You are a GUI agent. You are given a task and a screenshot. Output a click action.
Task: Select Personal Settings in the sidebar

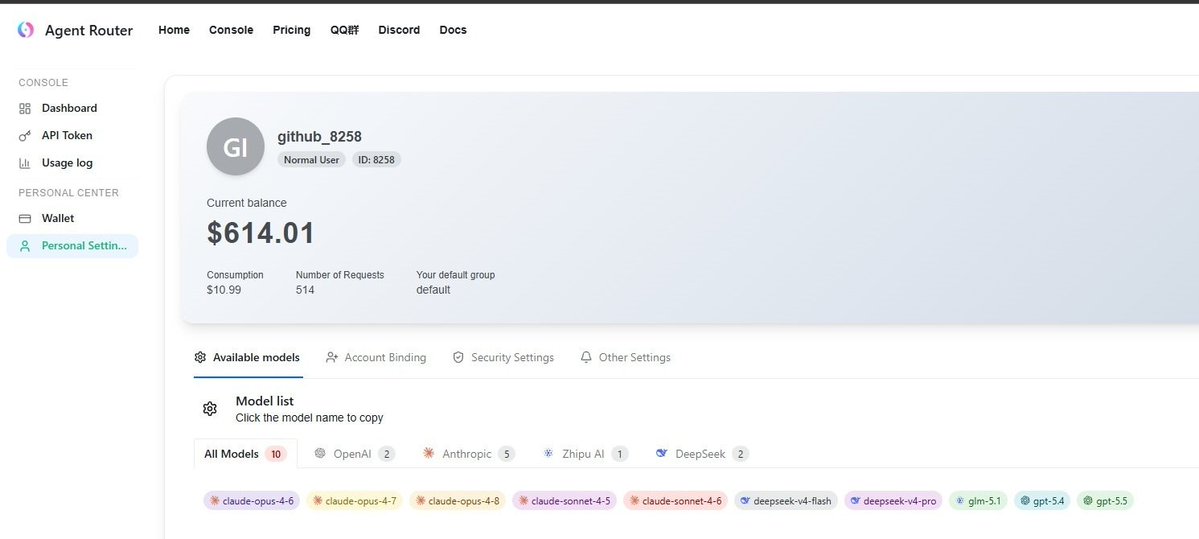pyautogui.click(x=73, y=246)
